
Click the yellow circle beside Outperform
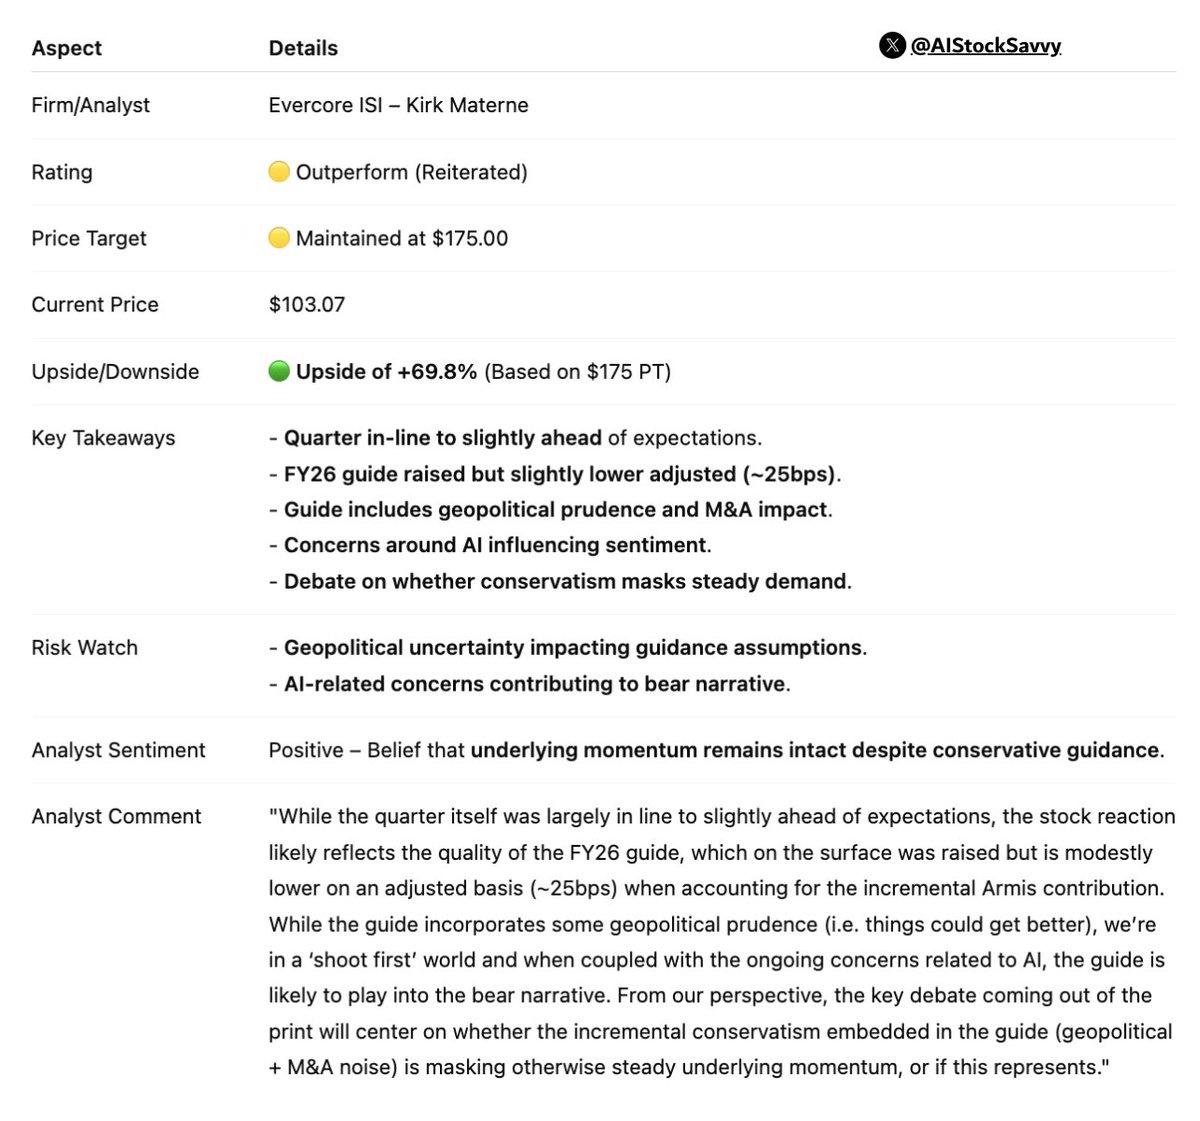[x=279, y=172]
